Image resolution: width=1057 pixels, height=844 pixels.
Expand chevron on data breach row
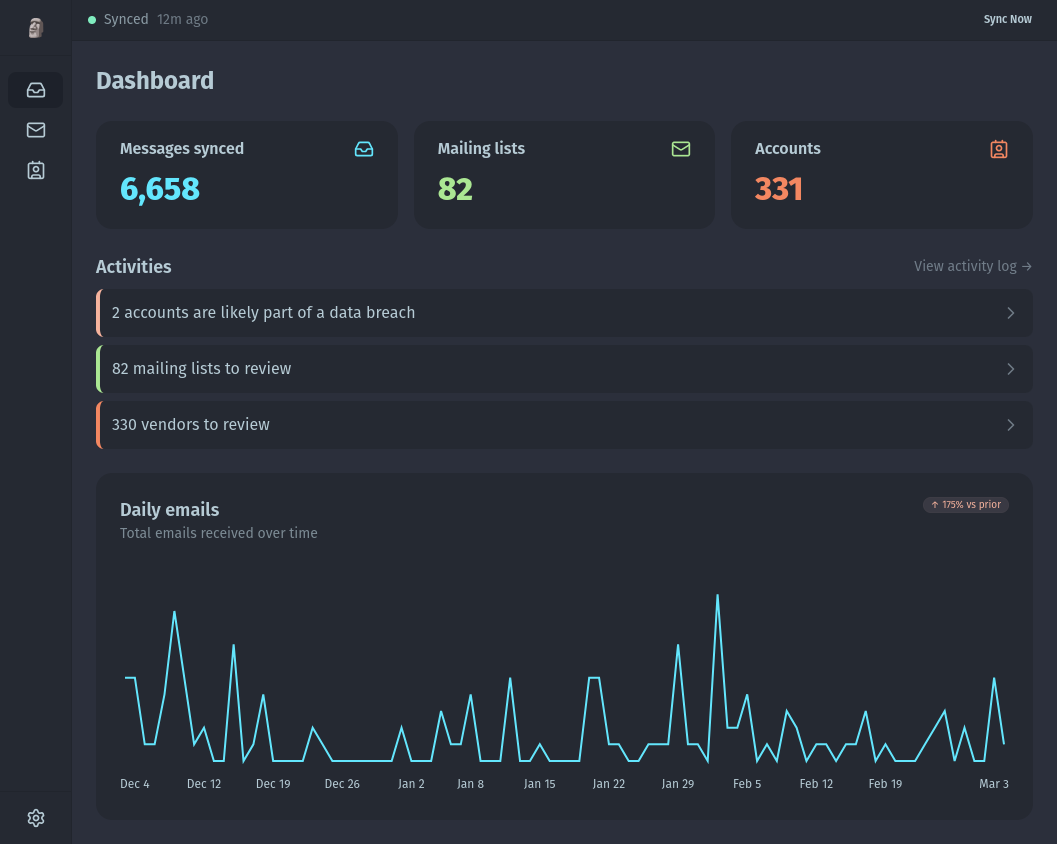(x=1010, y=313)
